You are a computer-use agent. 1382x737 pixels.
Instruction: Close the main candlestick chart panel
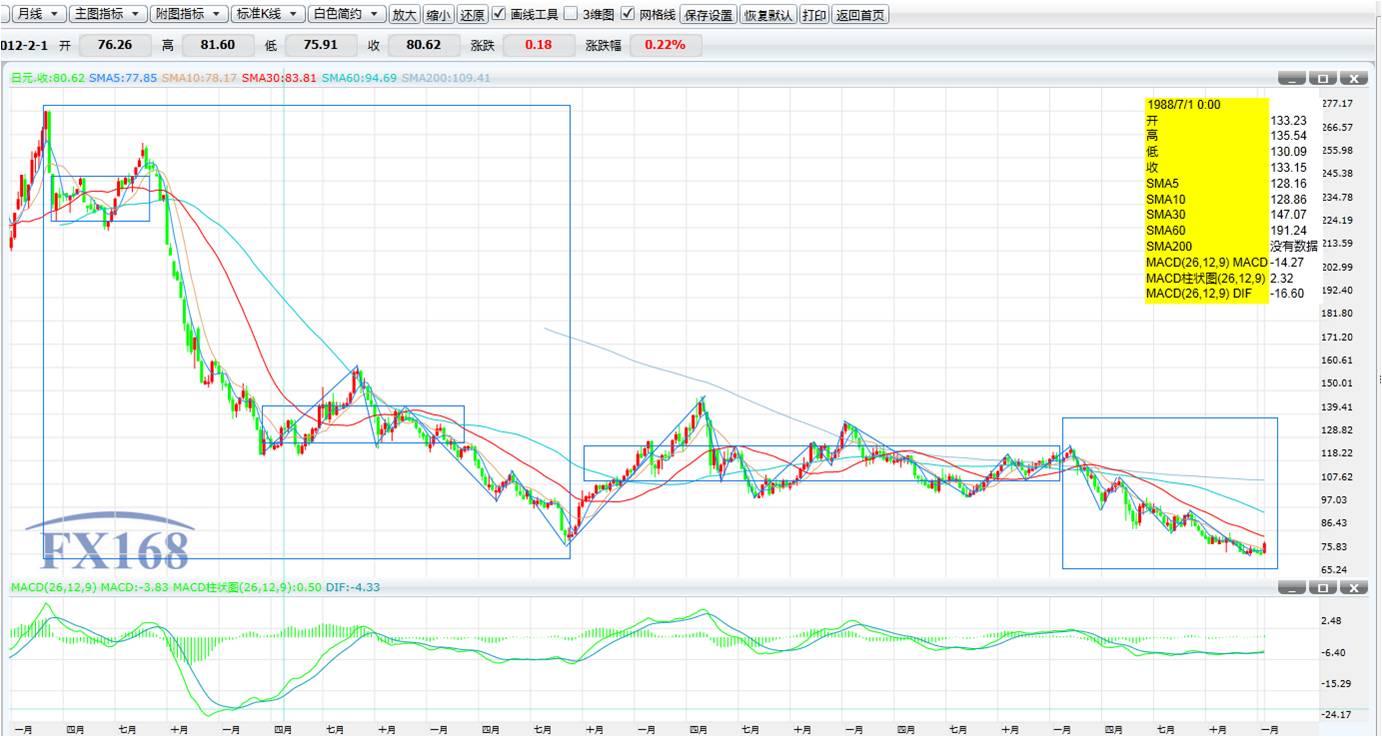click(x=1354, y=78)
